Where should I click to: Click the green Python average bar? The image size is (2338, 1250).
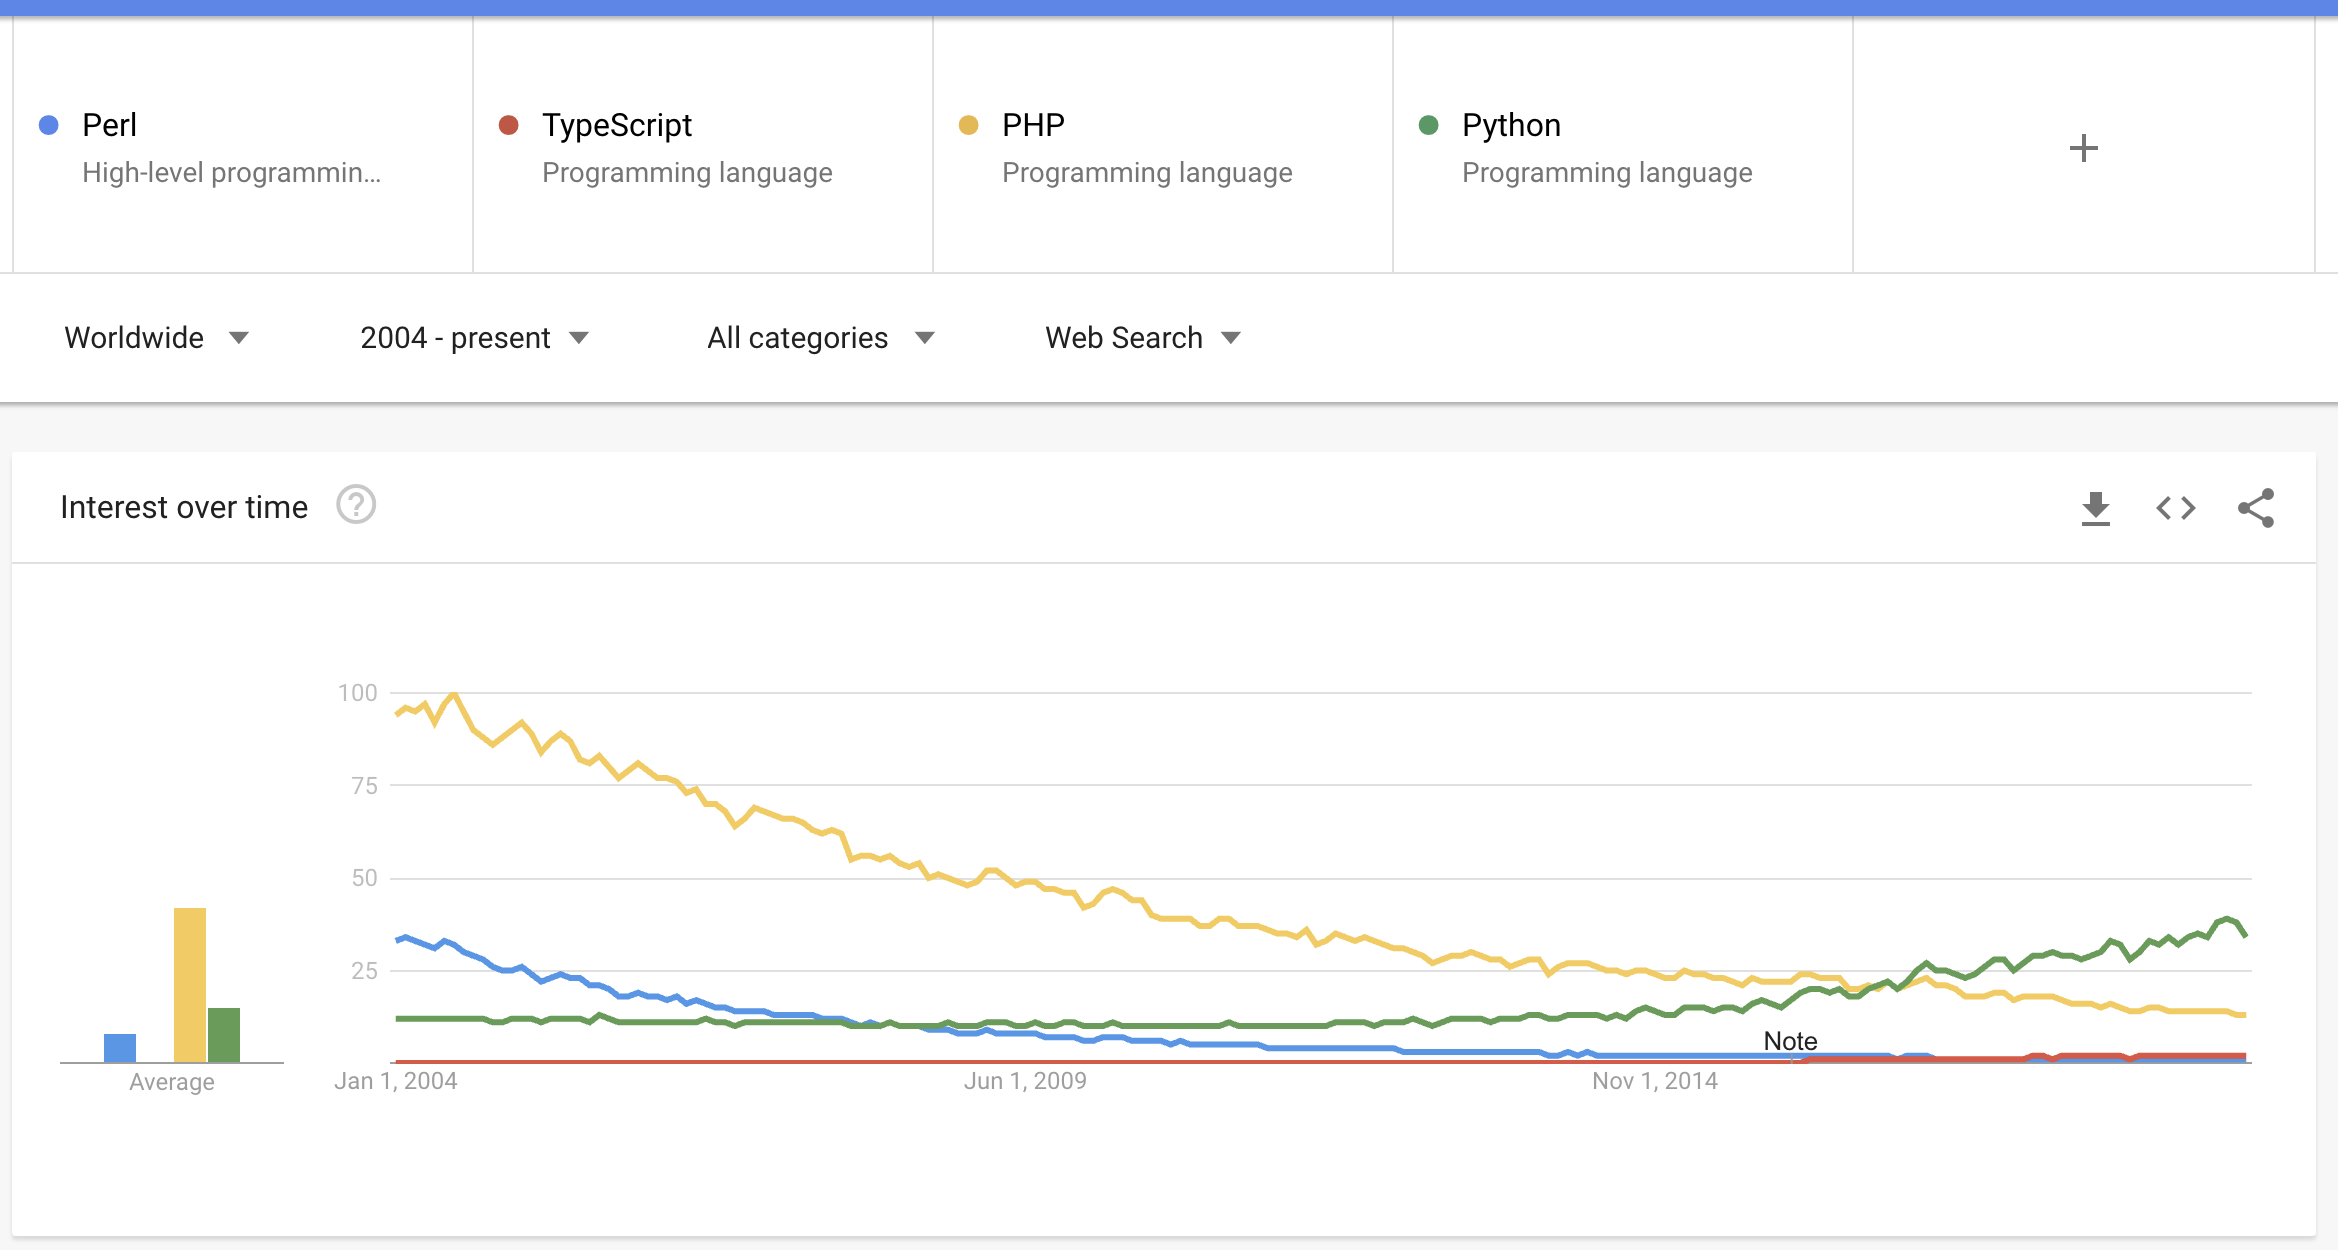click(224, 1035)
